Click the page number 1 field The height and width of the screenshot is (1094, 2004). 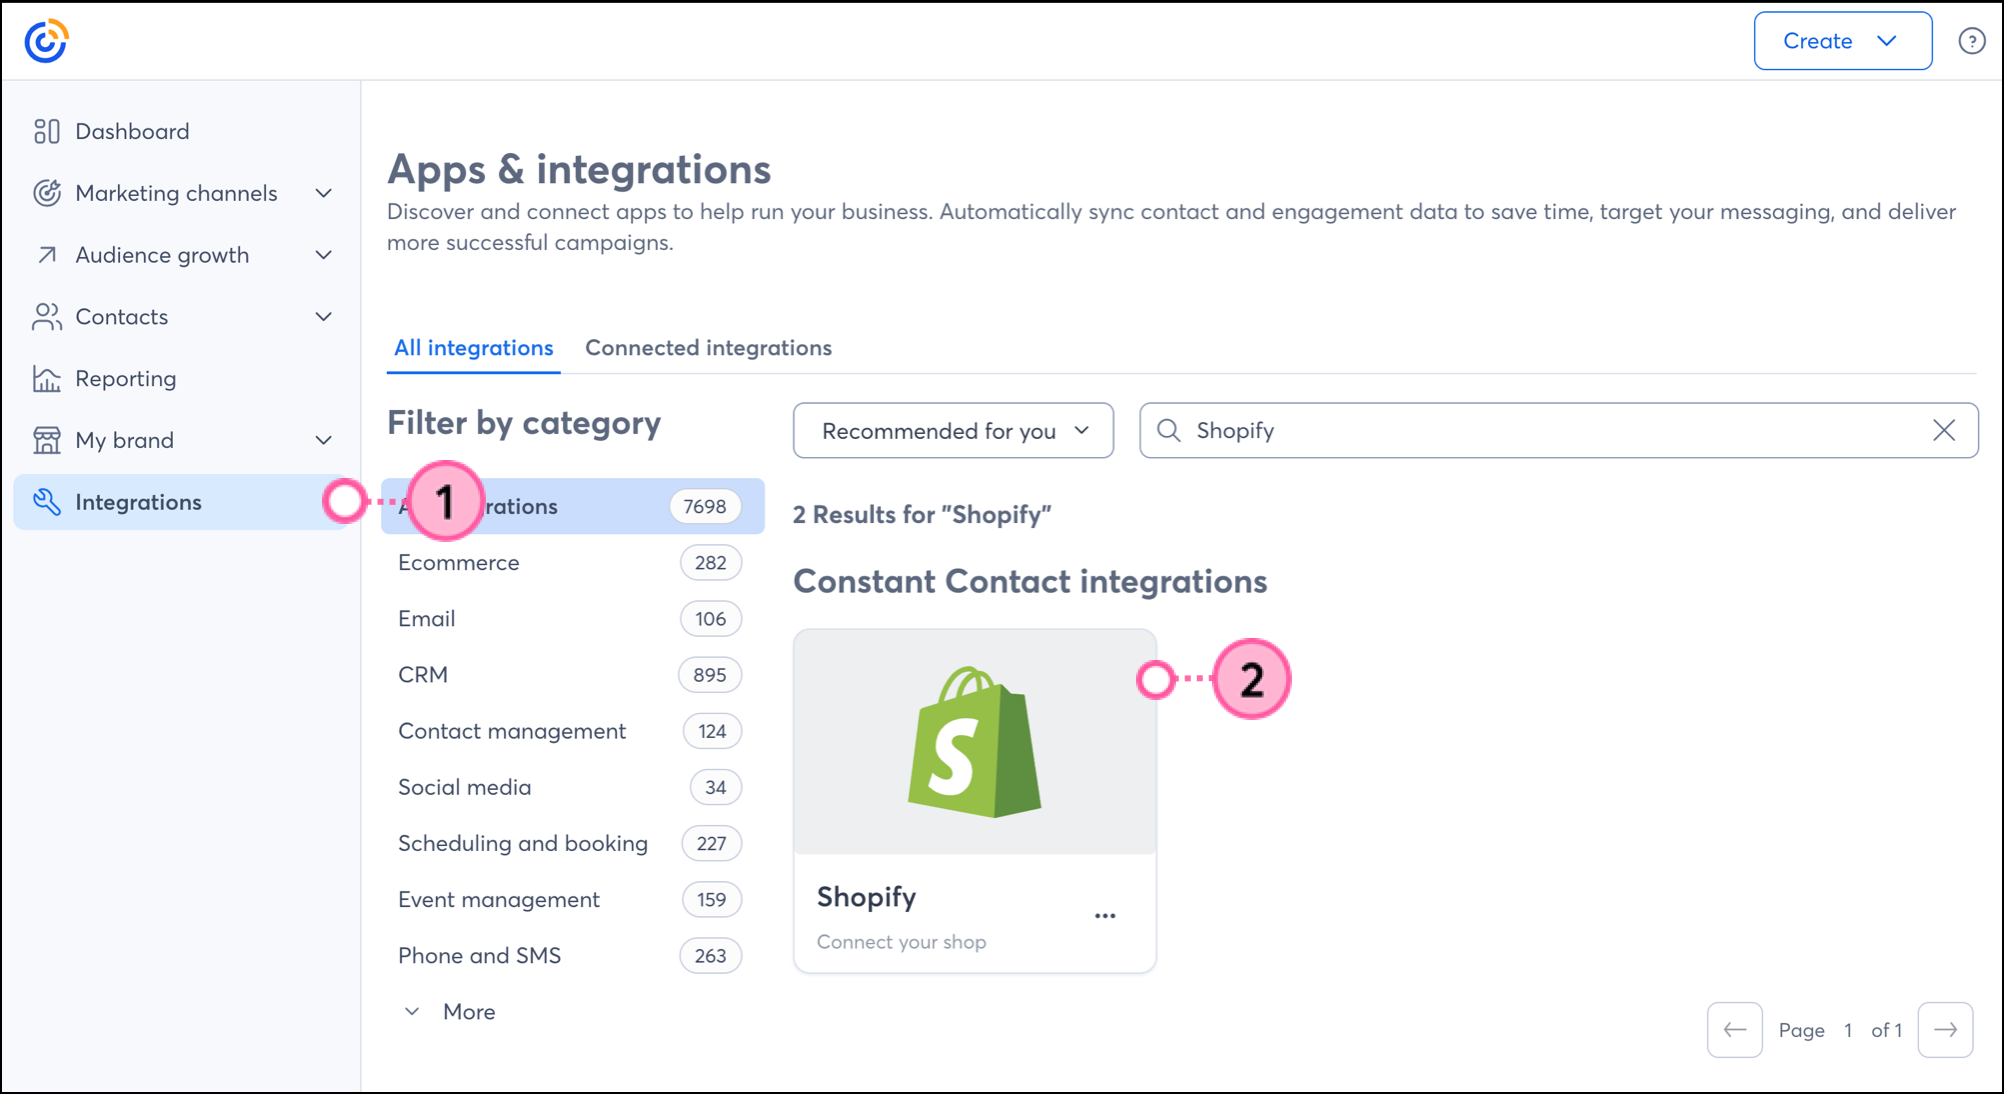[x=1848, y=1030]
